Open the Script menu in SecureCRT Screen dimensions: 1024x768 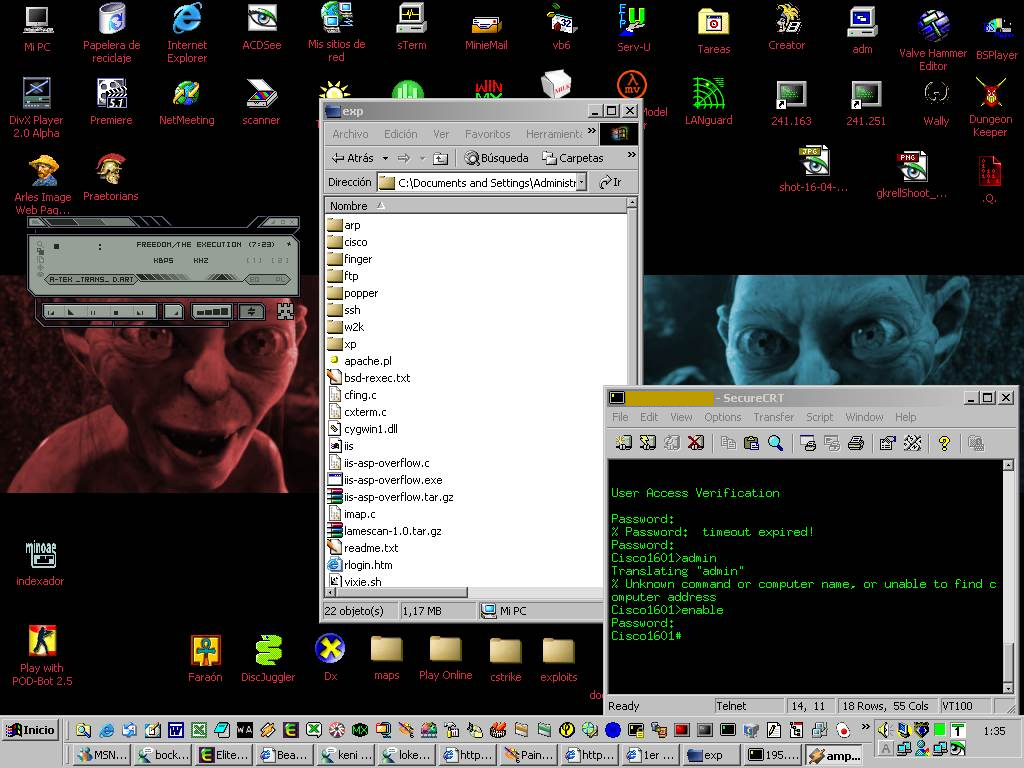coord(819,417)
